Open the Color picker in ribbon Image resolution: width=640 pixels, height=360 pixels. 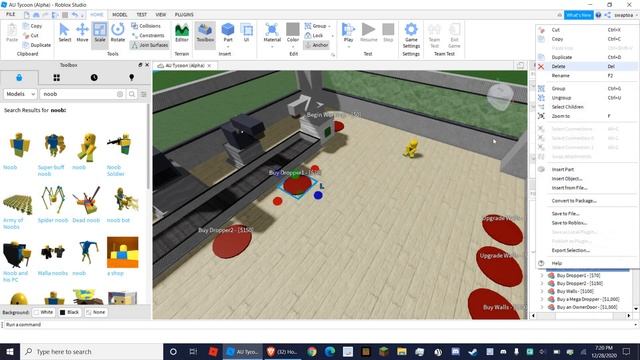[293, 34]
